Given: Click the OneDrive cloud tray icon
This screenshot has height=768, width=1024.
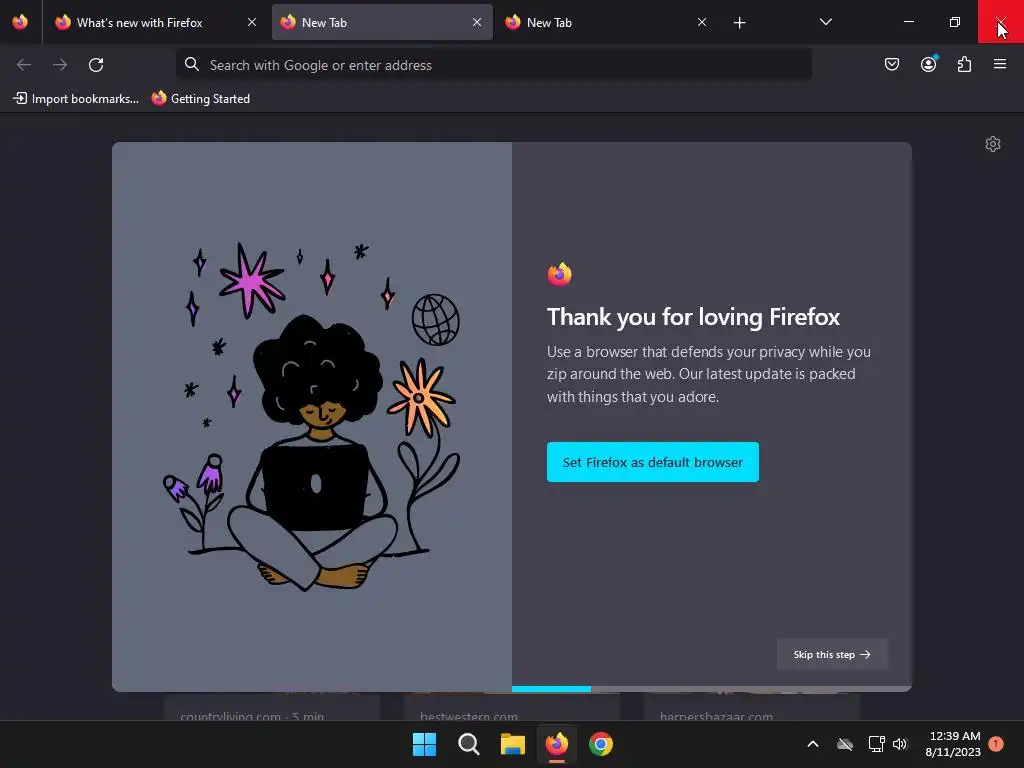Looking at the screenshot, I should pos(845,744).
